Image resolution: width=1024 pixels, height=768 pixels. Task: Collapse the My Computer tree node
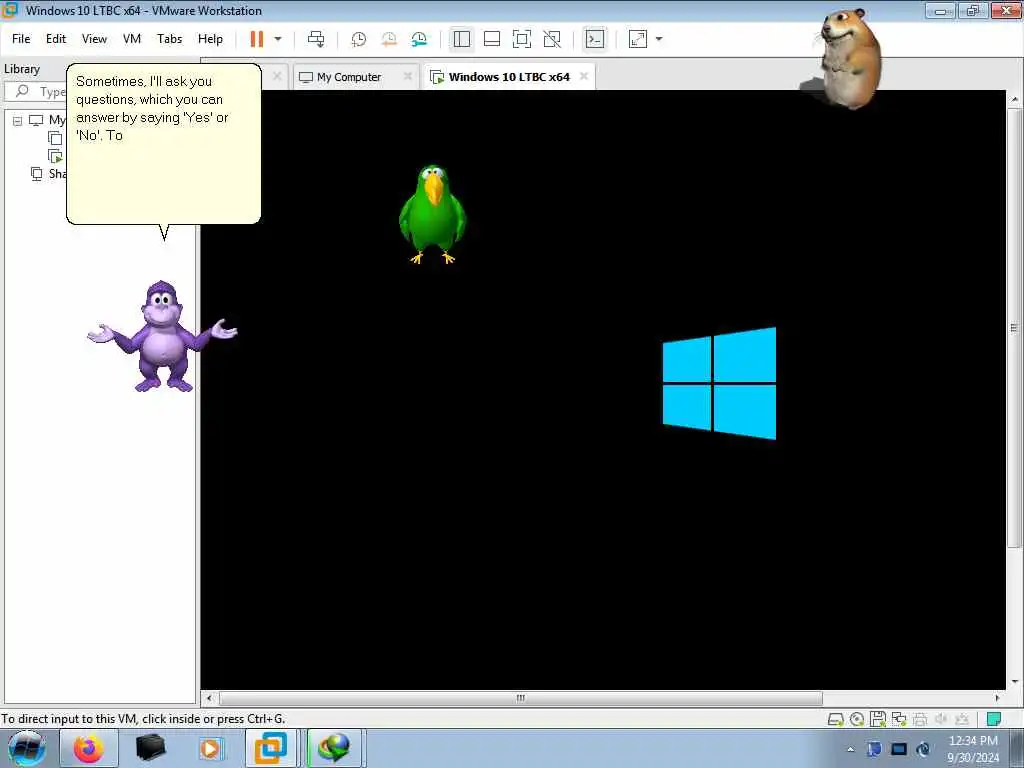coord(18,121)
